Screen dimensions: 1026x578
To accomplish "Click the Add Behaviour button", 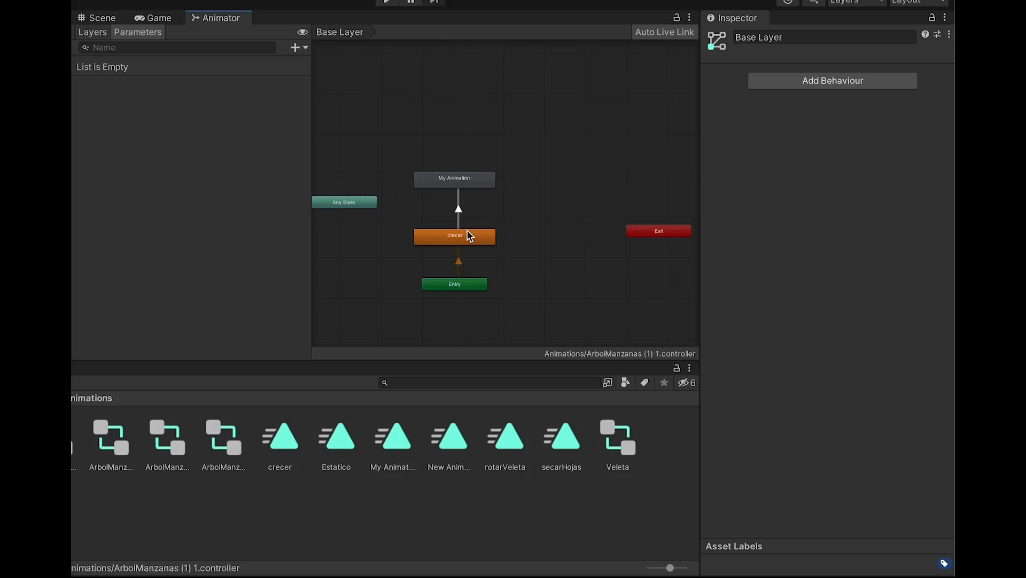I will (832, 81).
